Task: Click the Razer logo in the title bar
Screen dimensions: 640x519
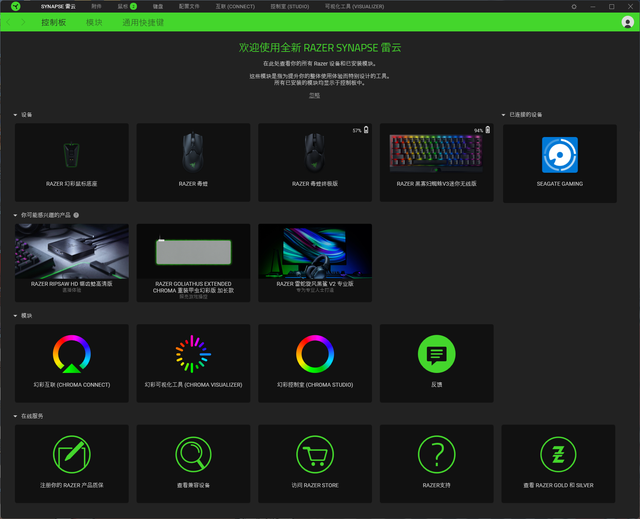Action: [16, 6]
